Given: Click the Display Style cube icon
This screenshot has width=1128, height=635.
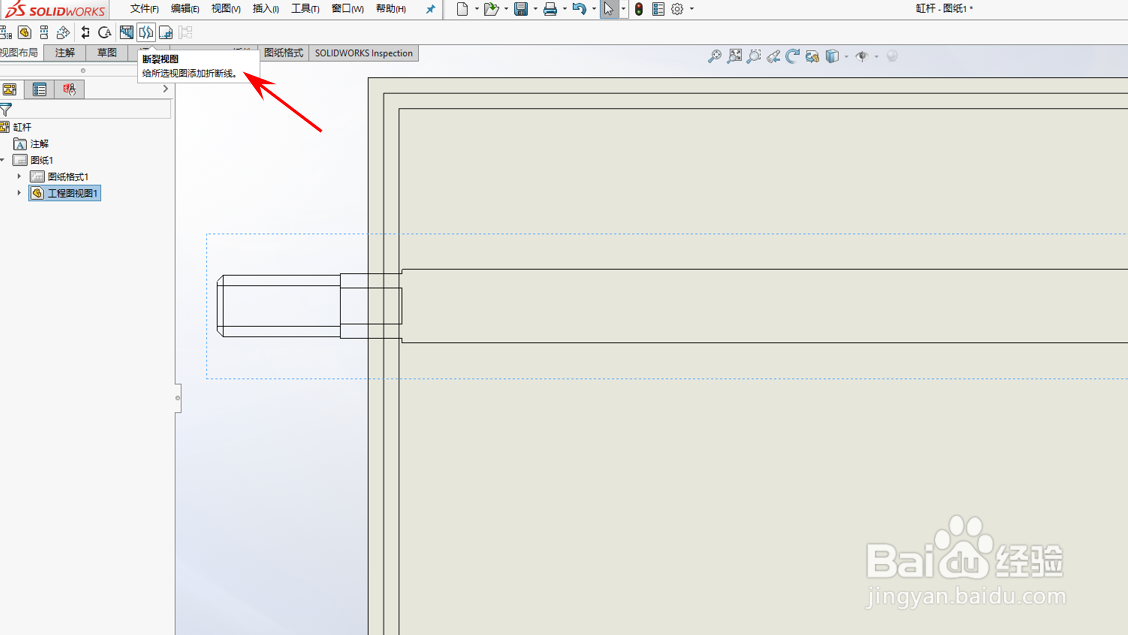Looking at the screenshot, I should tap(832, 56).
